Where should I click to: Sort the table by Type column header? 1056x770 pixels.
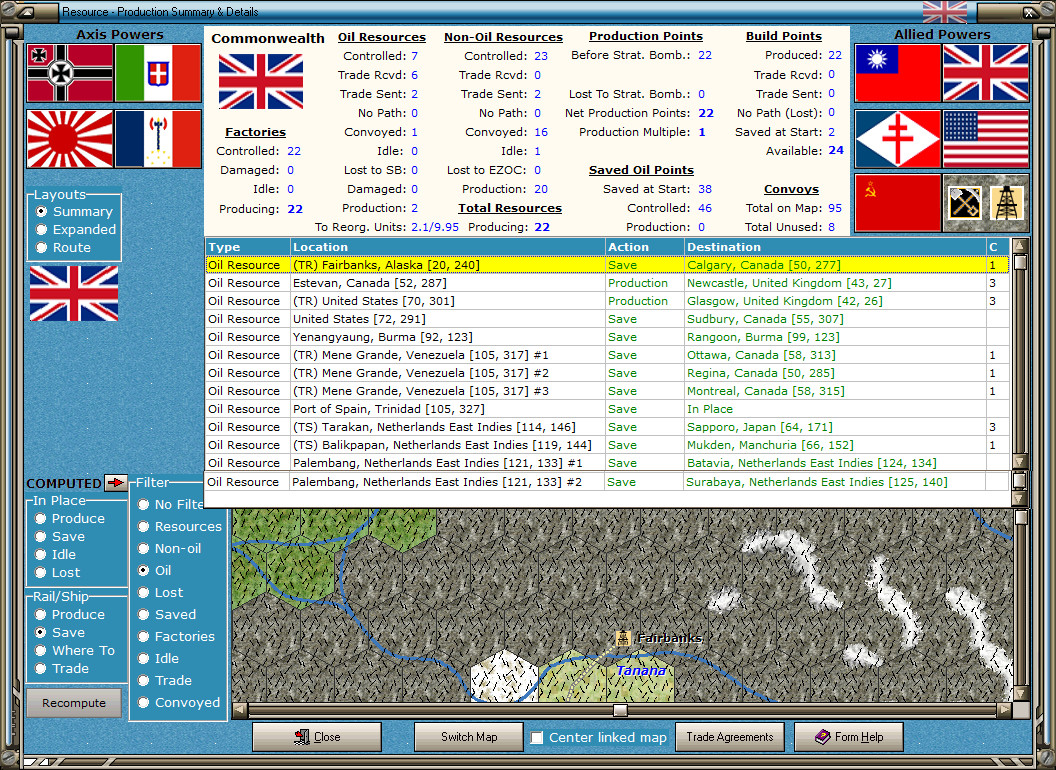(x=247, y=247)
